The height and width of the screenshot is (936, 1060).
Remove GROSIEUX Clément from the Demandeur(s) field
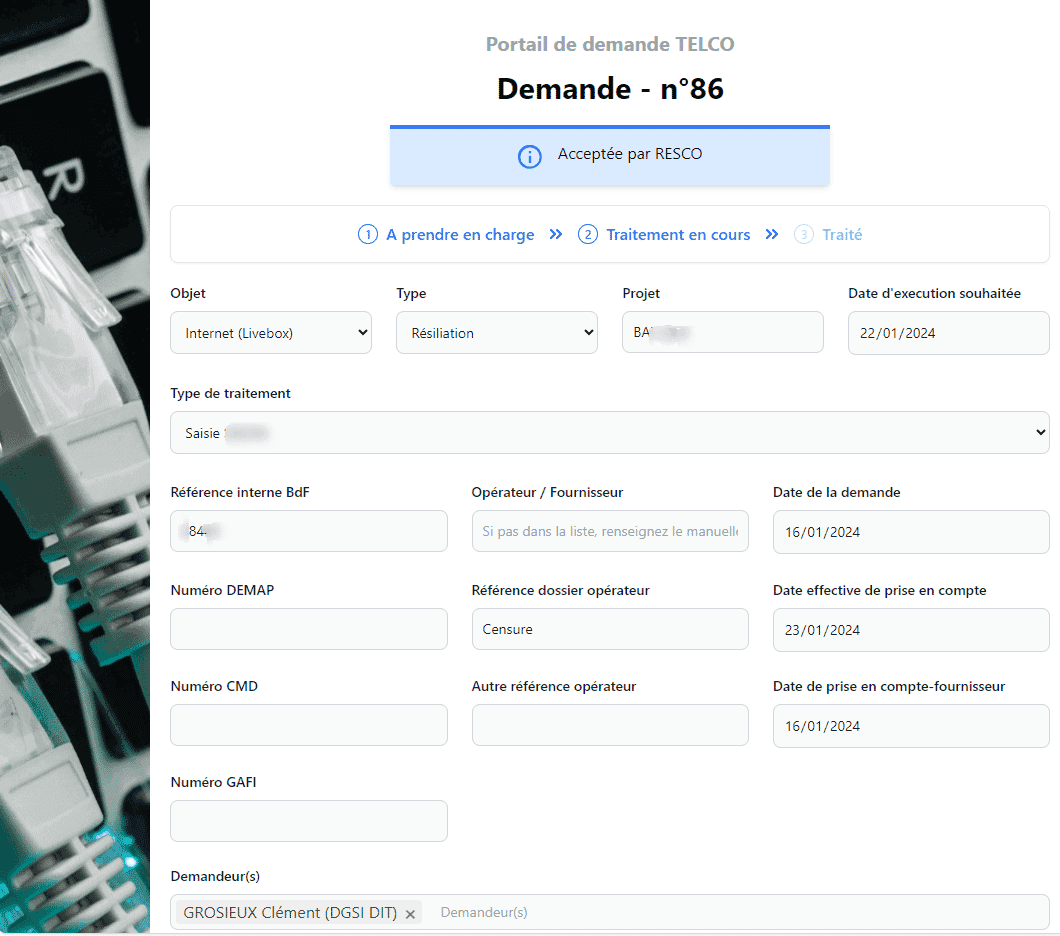point(410,914)
